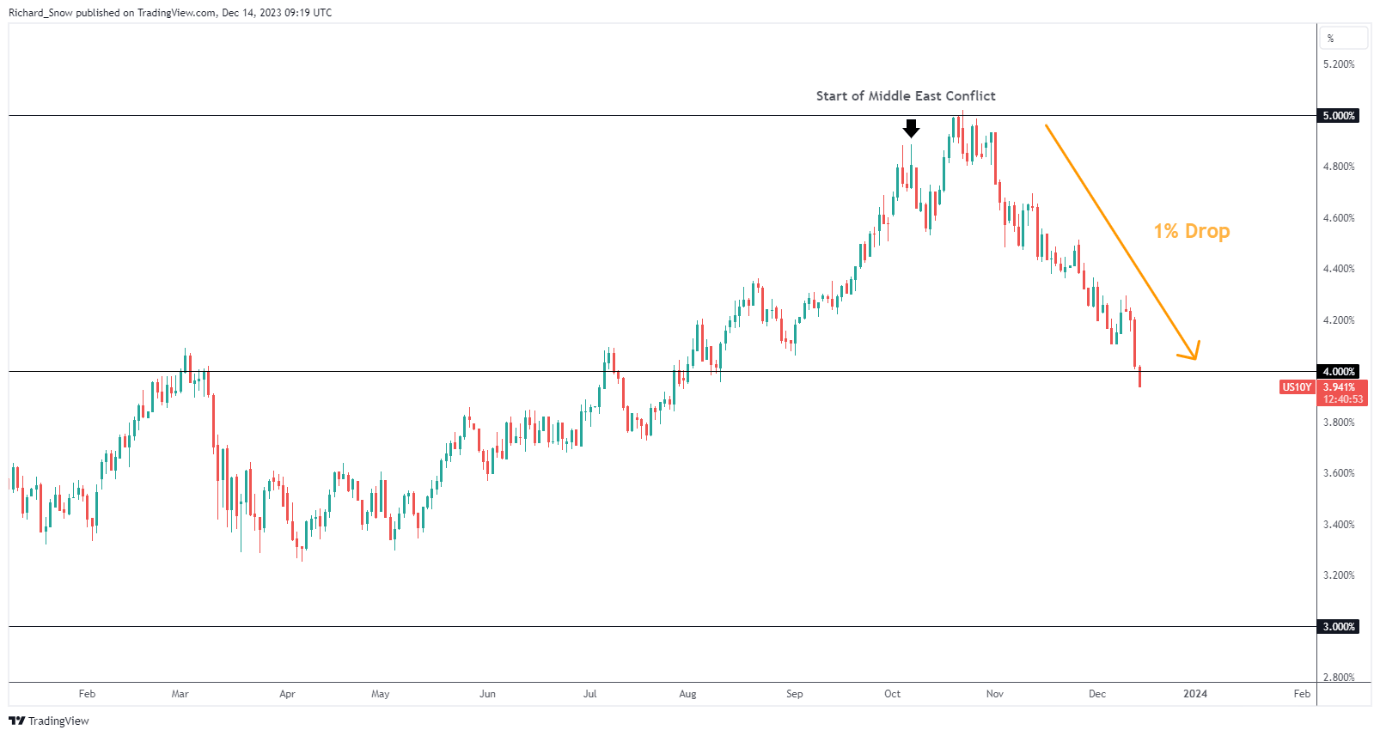Click the Nov label on time axis
The width and height of the screenshot is (1380, 736).
point(994,693)
